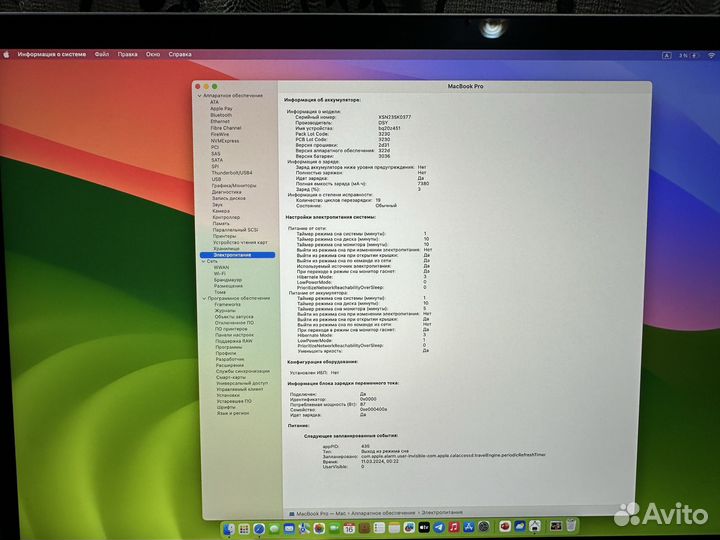The height and width of the screenshot is (540, 720).
Task: Select Журналы in the sidebar
Action: (x=225, y=310)
